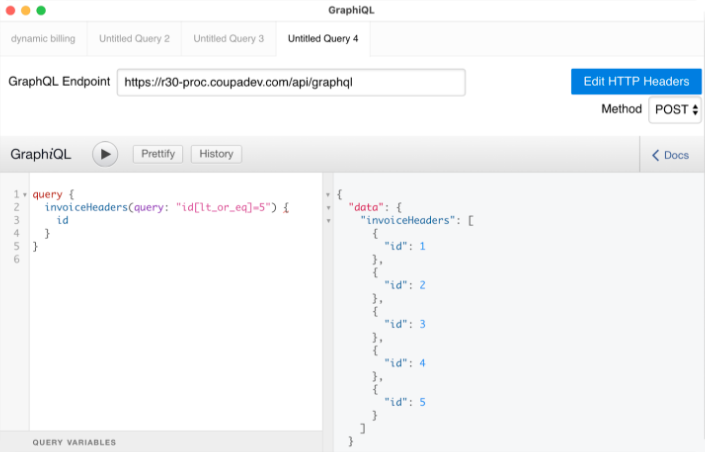This screenshot has width=705, height=452.
Task: Click the id field on line 3
Action: pos(62,220)
